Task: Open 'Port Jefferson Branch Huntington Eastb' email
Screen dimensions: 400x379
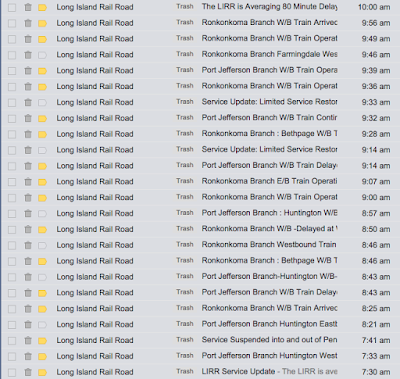Action: [x=269, y=324]
